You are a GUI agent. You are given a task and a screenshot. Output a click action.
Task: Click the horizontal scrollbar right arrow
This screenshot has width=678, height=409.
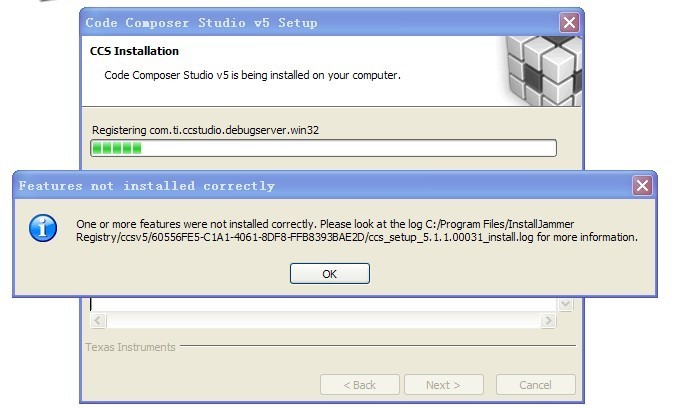coord(548,321)
